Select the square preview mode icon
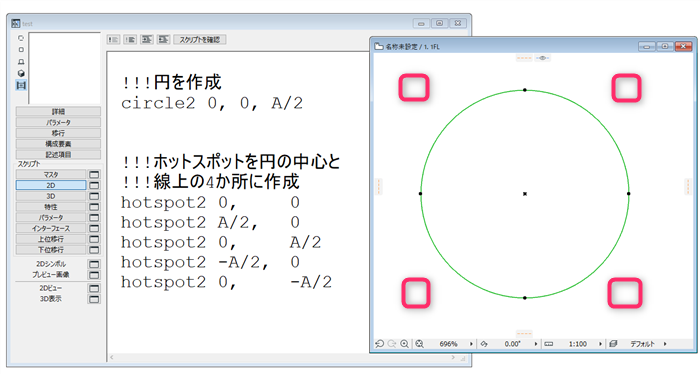The image size is (700, 374). [x=21, y=50]
